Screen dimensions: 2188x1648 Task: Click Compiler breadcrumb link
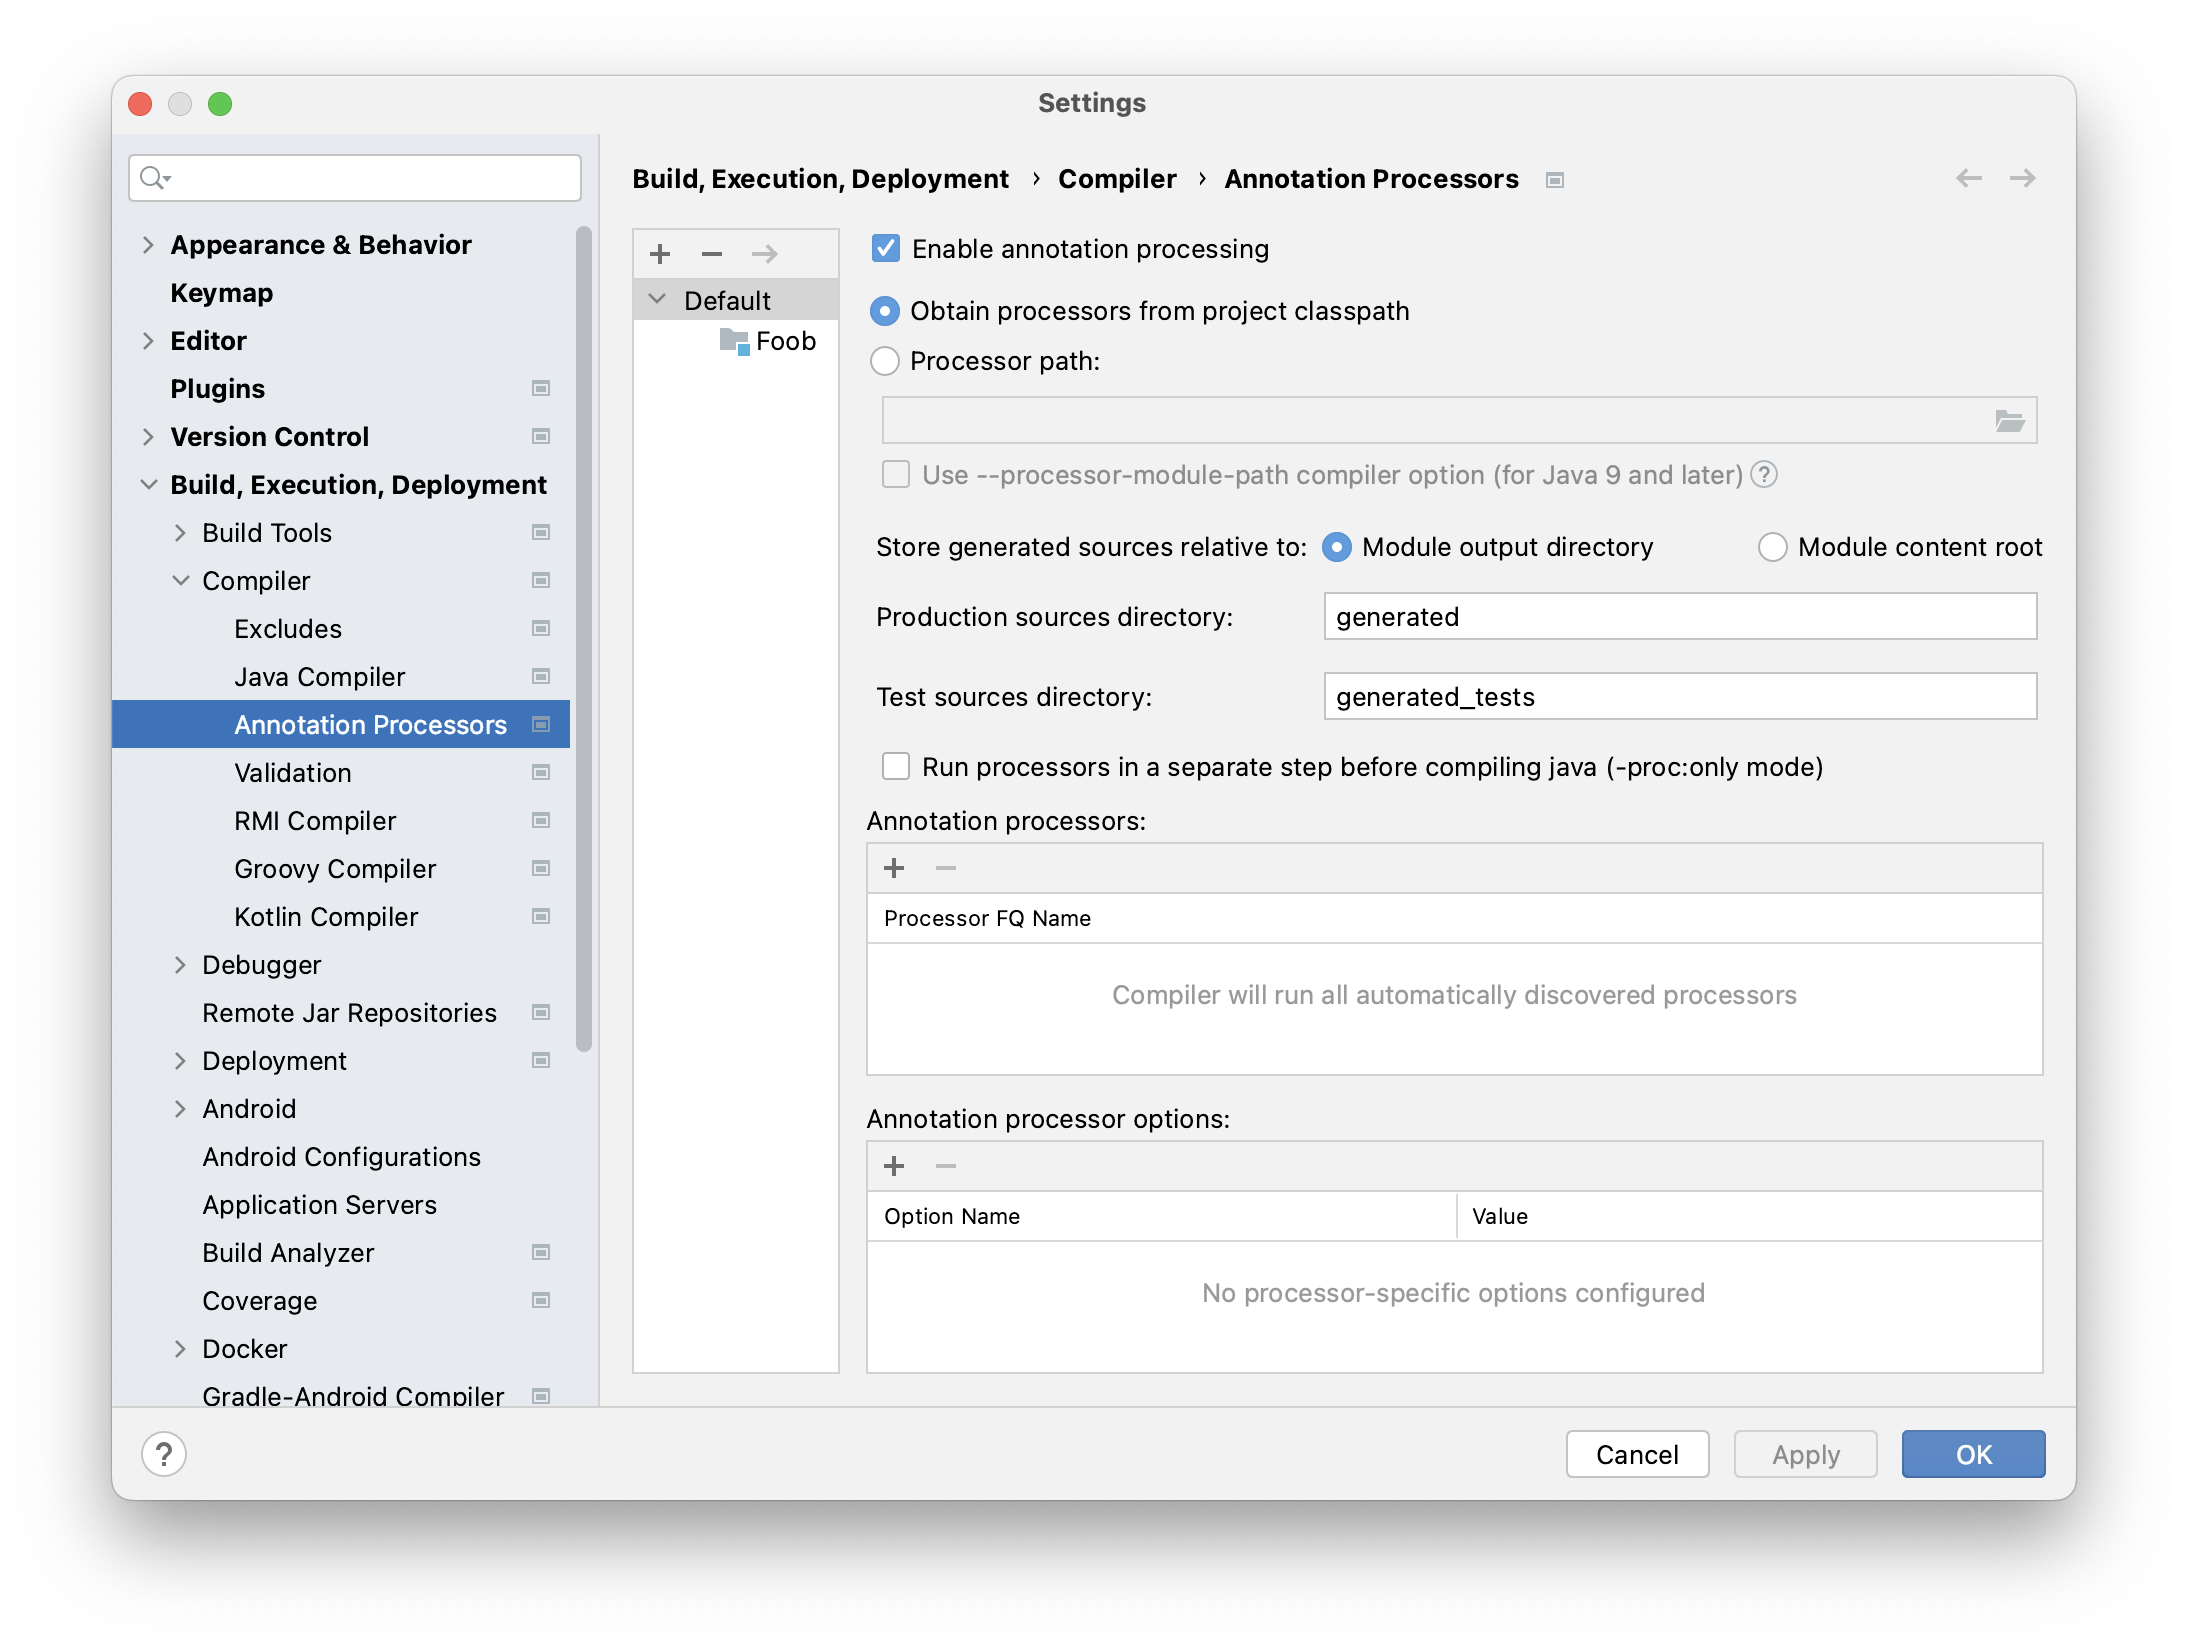click(1117, 179)
